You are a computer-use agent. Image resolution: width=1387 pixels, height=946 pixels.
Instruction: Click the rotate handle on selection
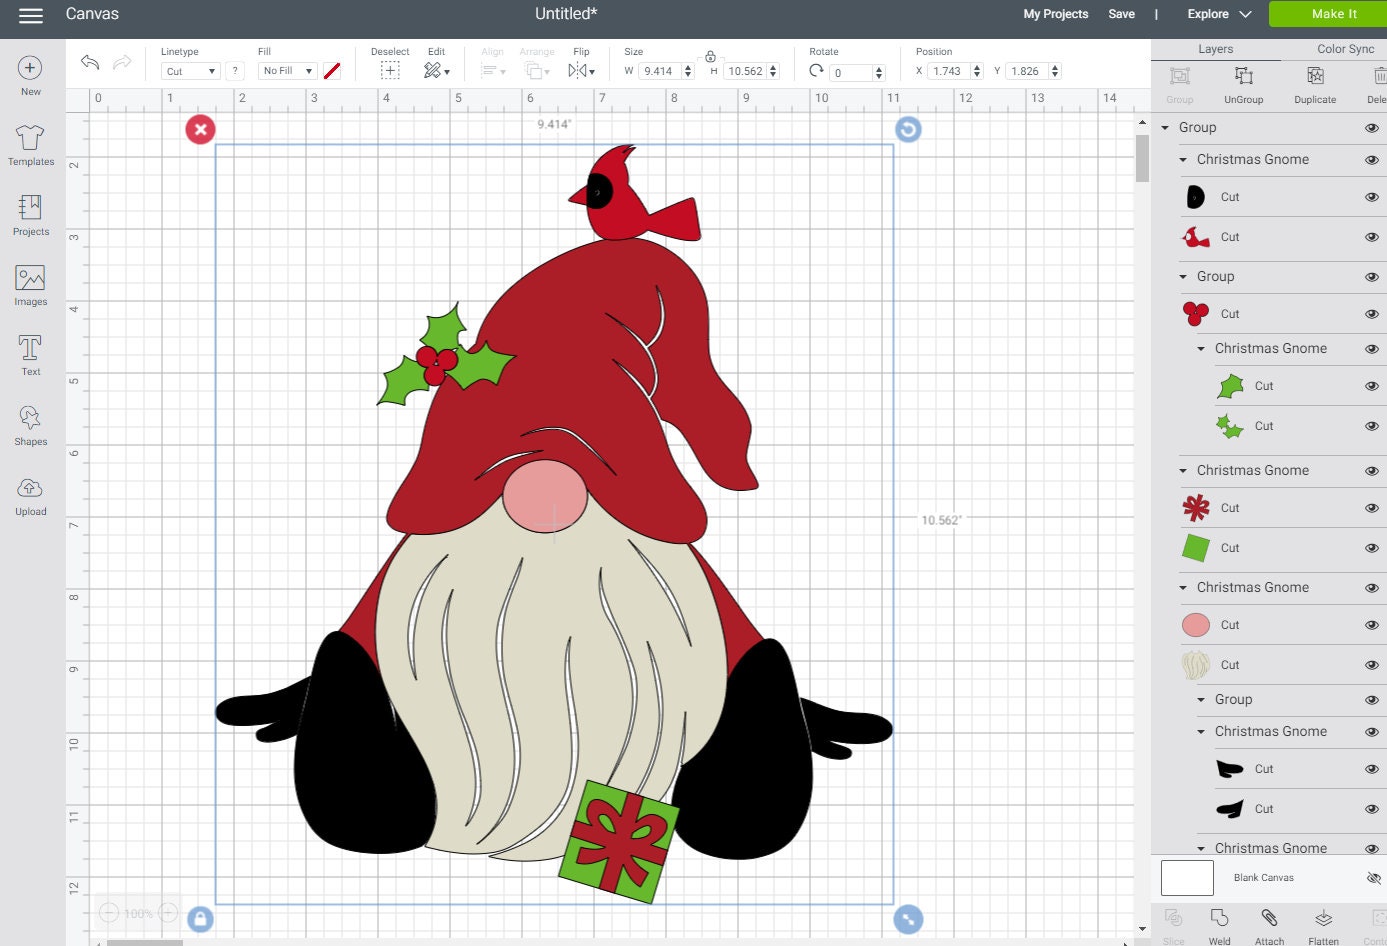pyautogui.click(x=908, y=129)
